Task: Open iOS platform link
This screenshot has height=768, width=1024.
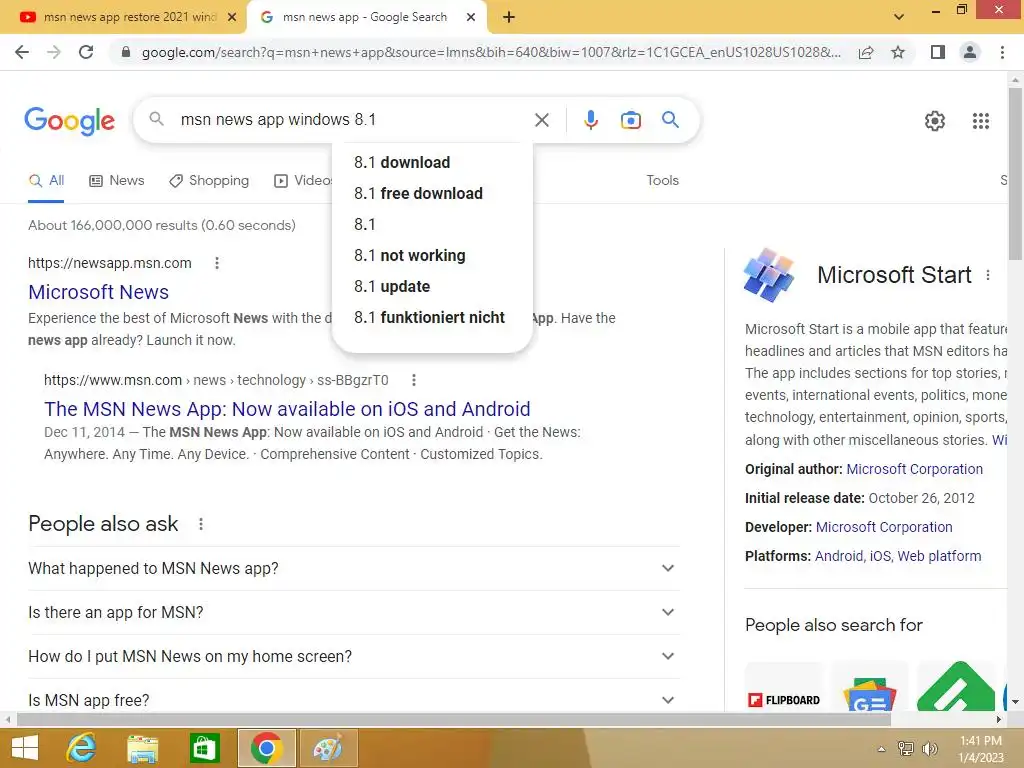Action: [x=880, y=556]
